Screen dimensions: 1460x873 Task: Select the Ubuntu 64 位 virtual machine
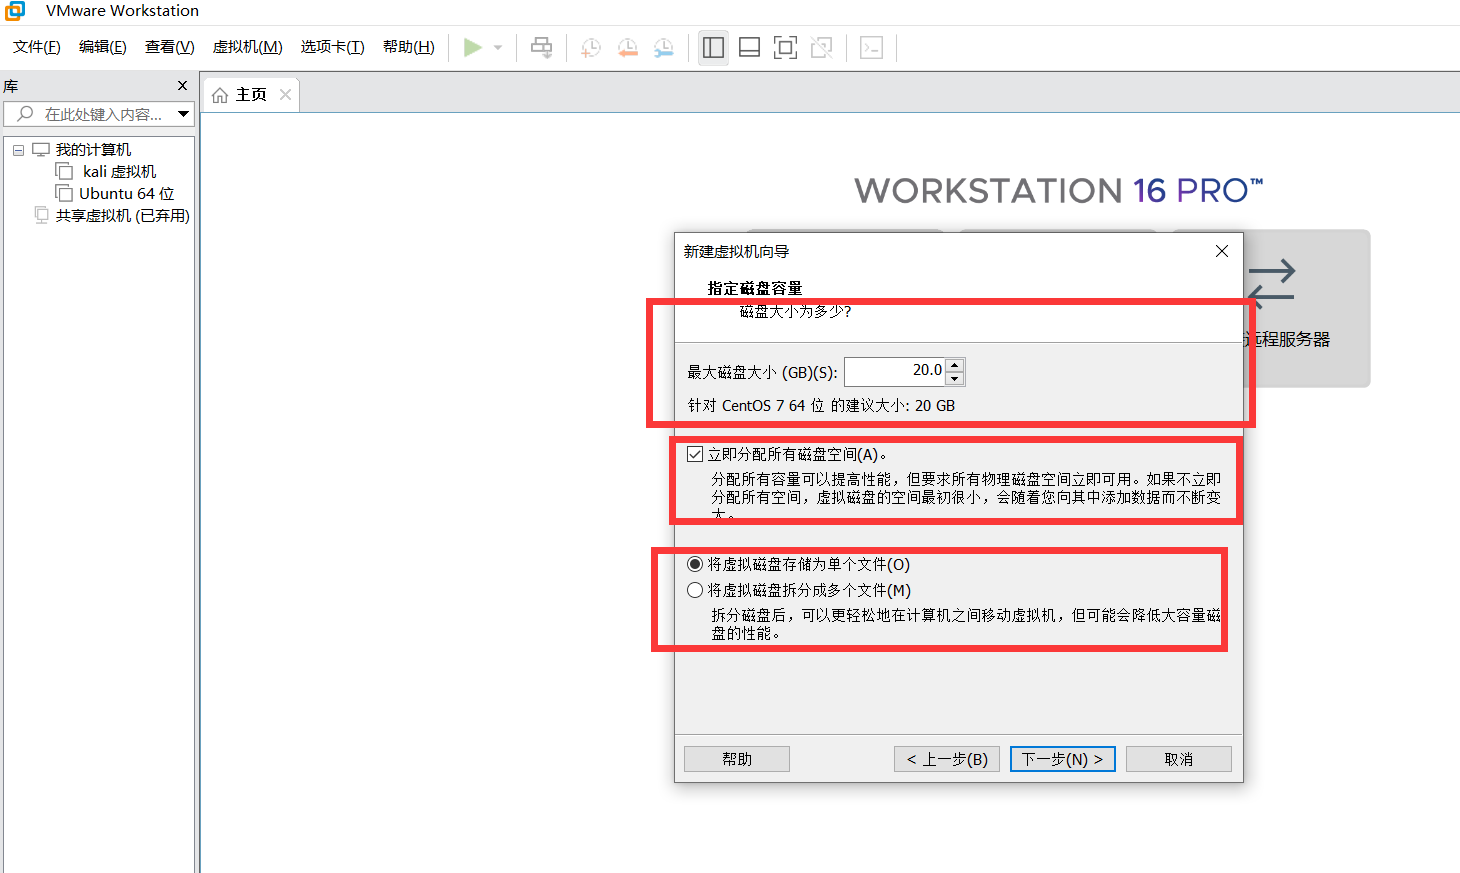coord(126,194)
